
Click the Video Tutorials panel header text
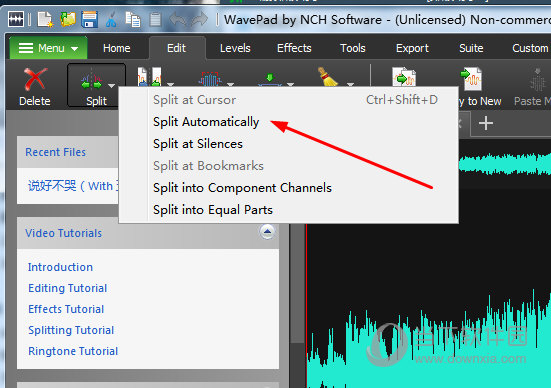64,233
